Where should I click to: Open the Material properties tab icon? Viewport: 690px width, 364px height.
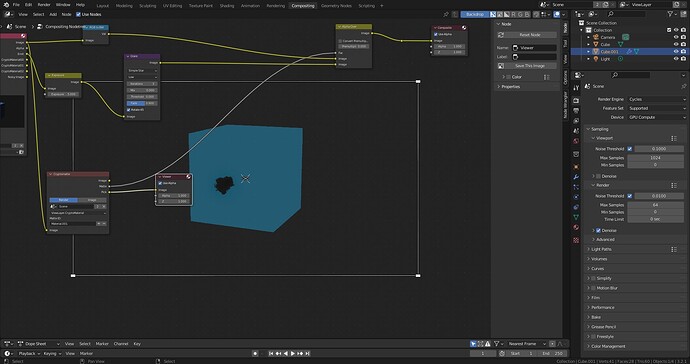coord(576,228)
